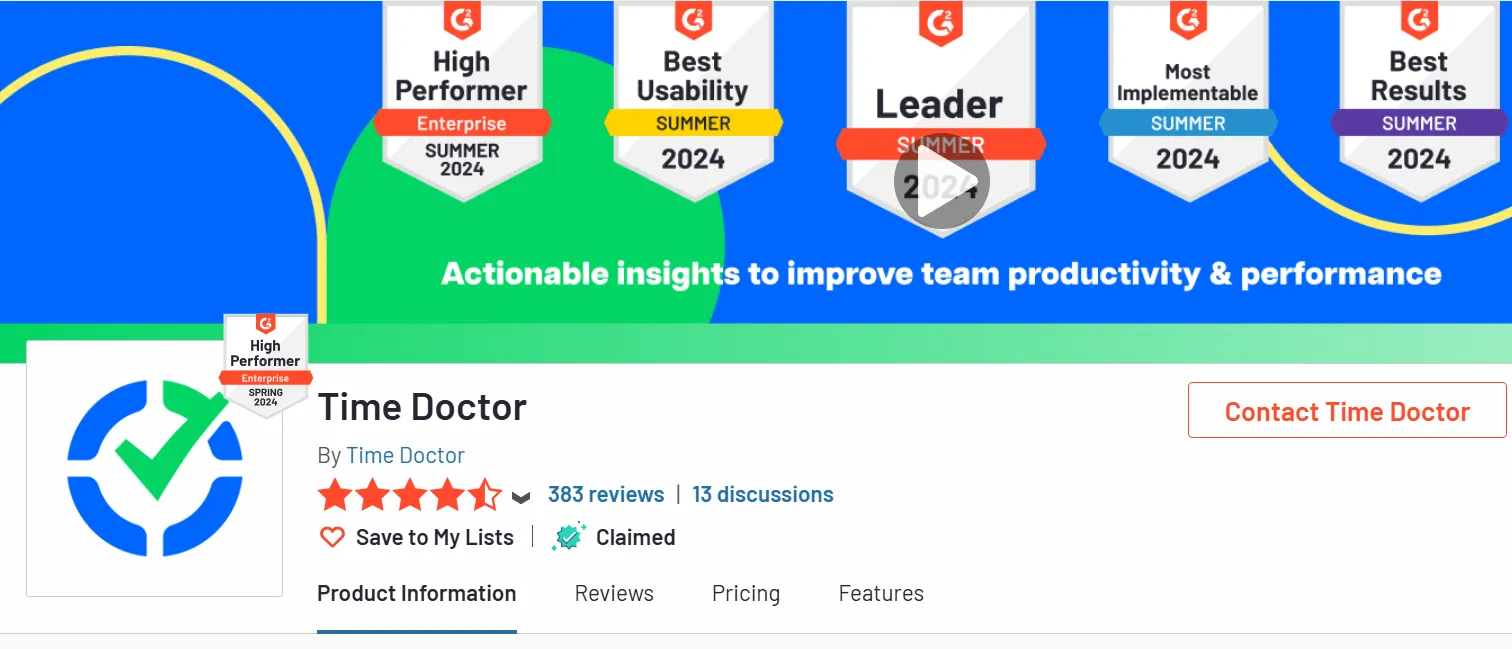Click the Best Usability Summer 2024 badge
This screenshot has height=649, width=1512.
pyautogui.click(x=693, y=100)
